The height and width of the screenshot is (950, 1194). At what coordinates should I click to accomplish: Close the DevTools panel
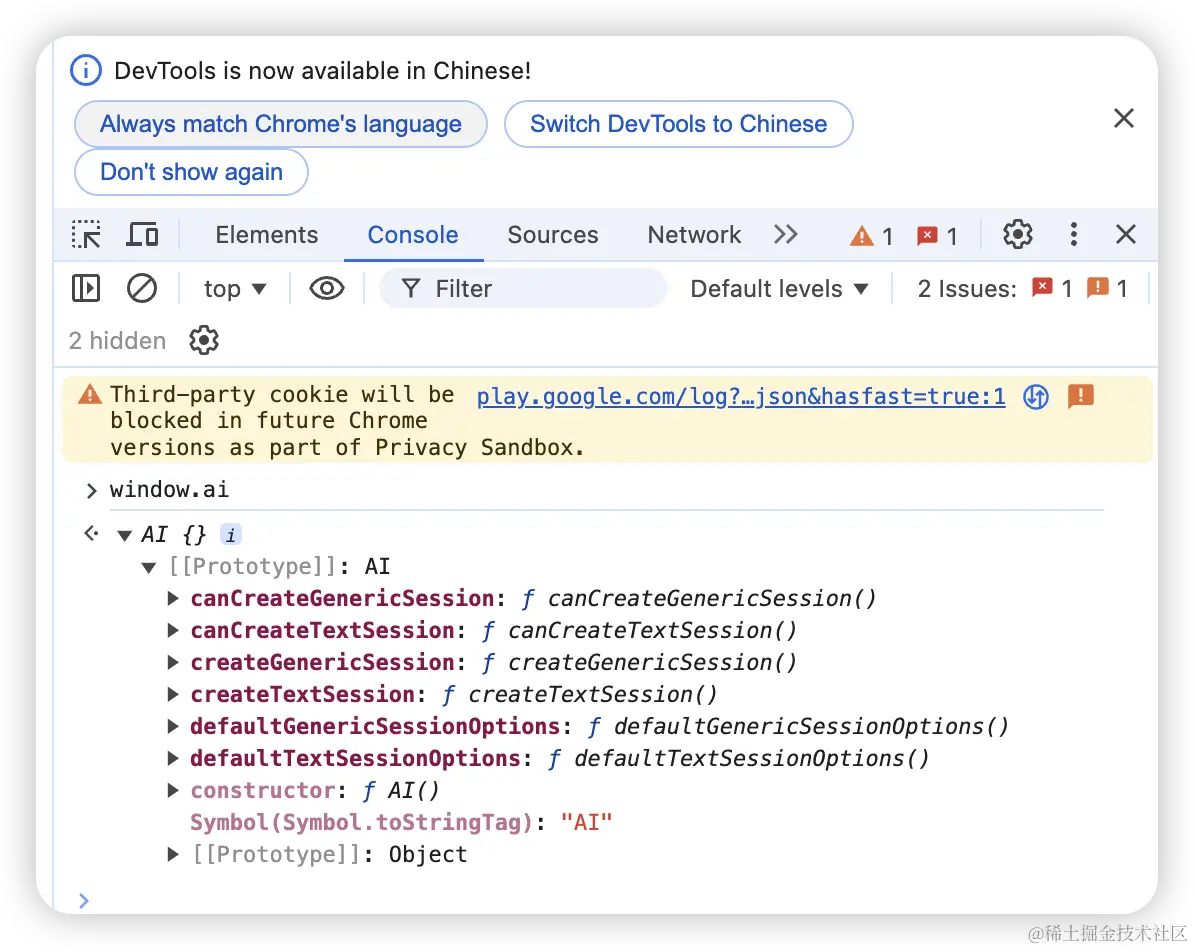1125,234
